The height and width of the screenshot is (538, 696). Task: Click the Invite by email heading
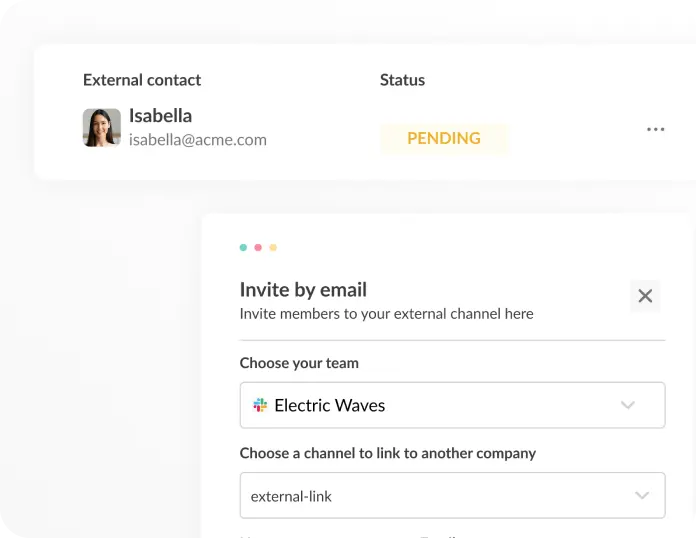pos(303,290)
